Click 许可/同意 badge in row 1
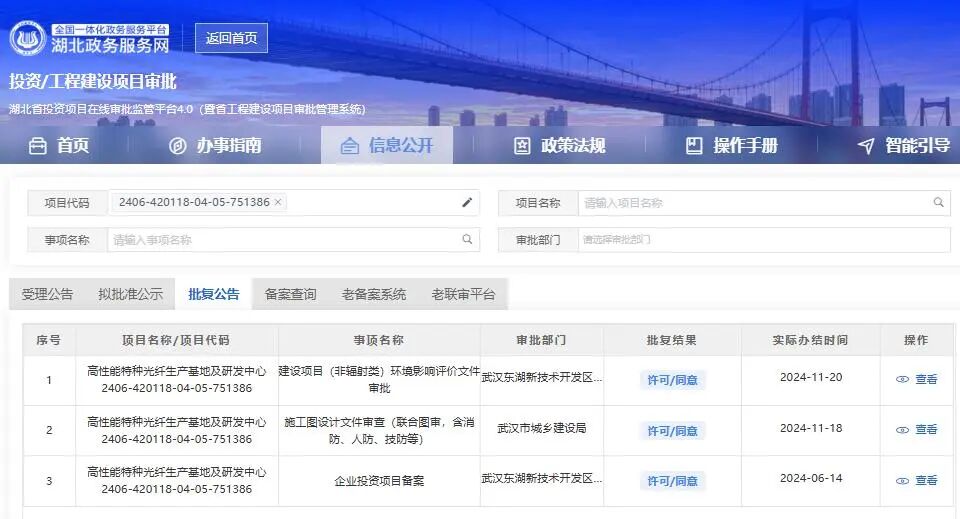Image resolution: width=960 pixels, height=519 pixels. 672,380
